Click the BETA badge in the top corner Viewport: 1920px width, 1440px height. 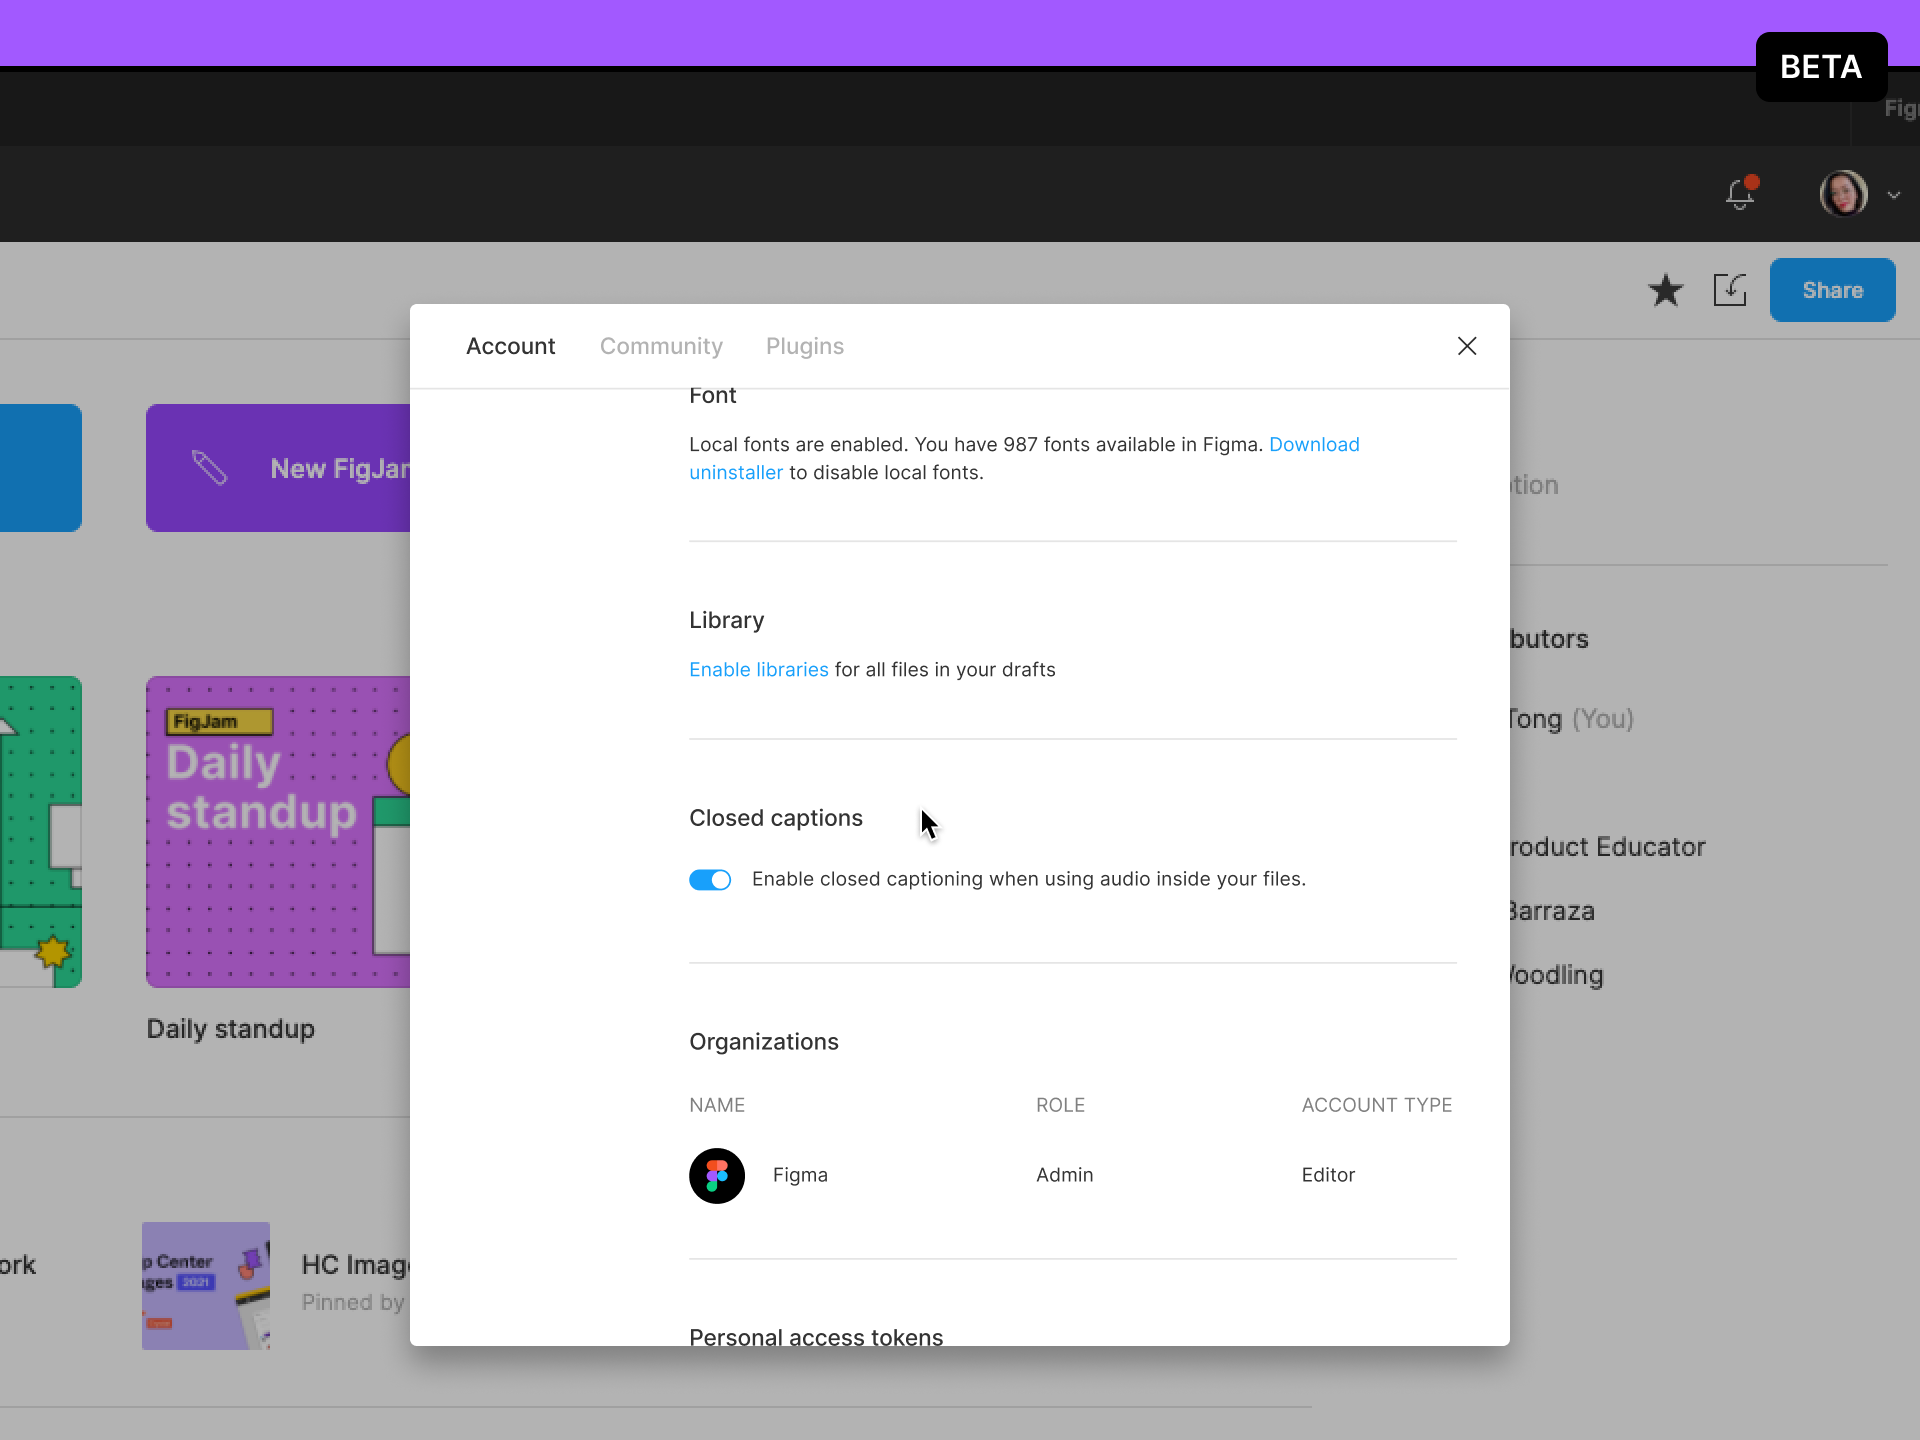click(x=1821, y=67)
